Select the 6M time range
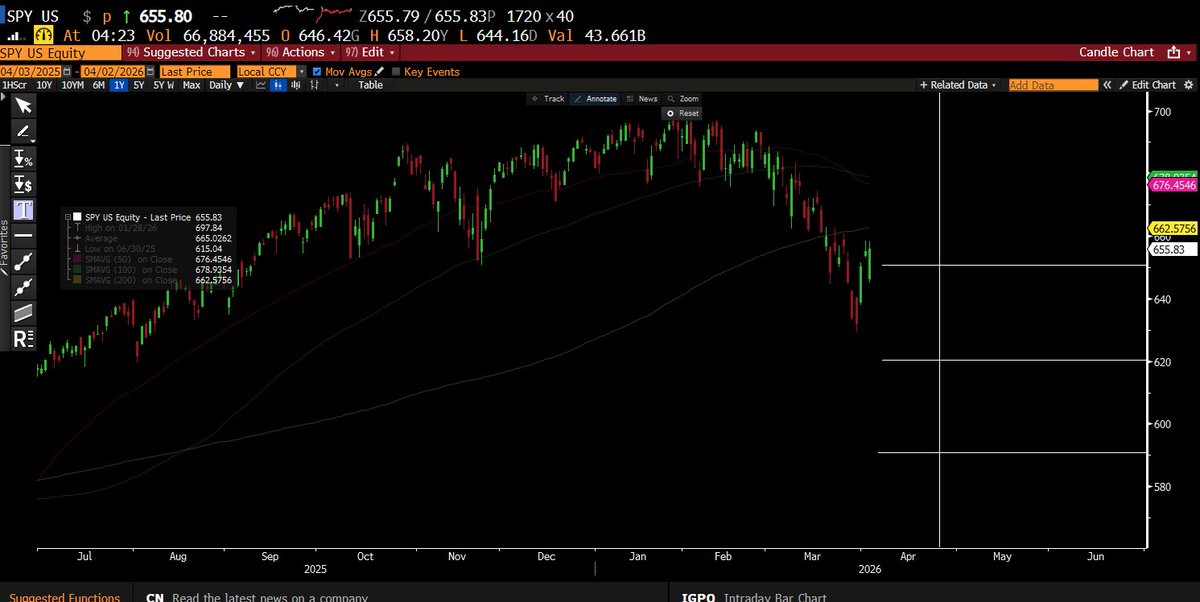This screenshot has height=602, width=1200. (98, 85)
